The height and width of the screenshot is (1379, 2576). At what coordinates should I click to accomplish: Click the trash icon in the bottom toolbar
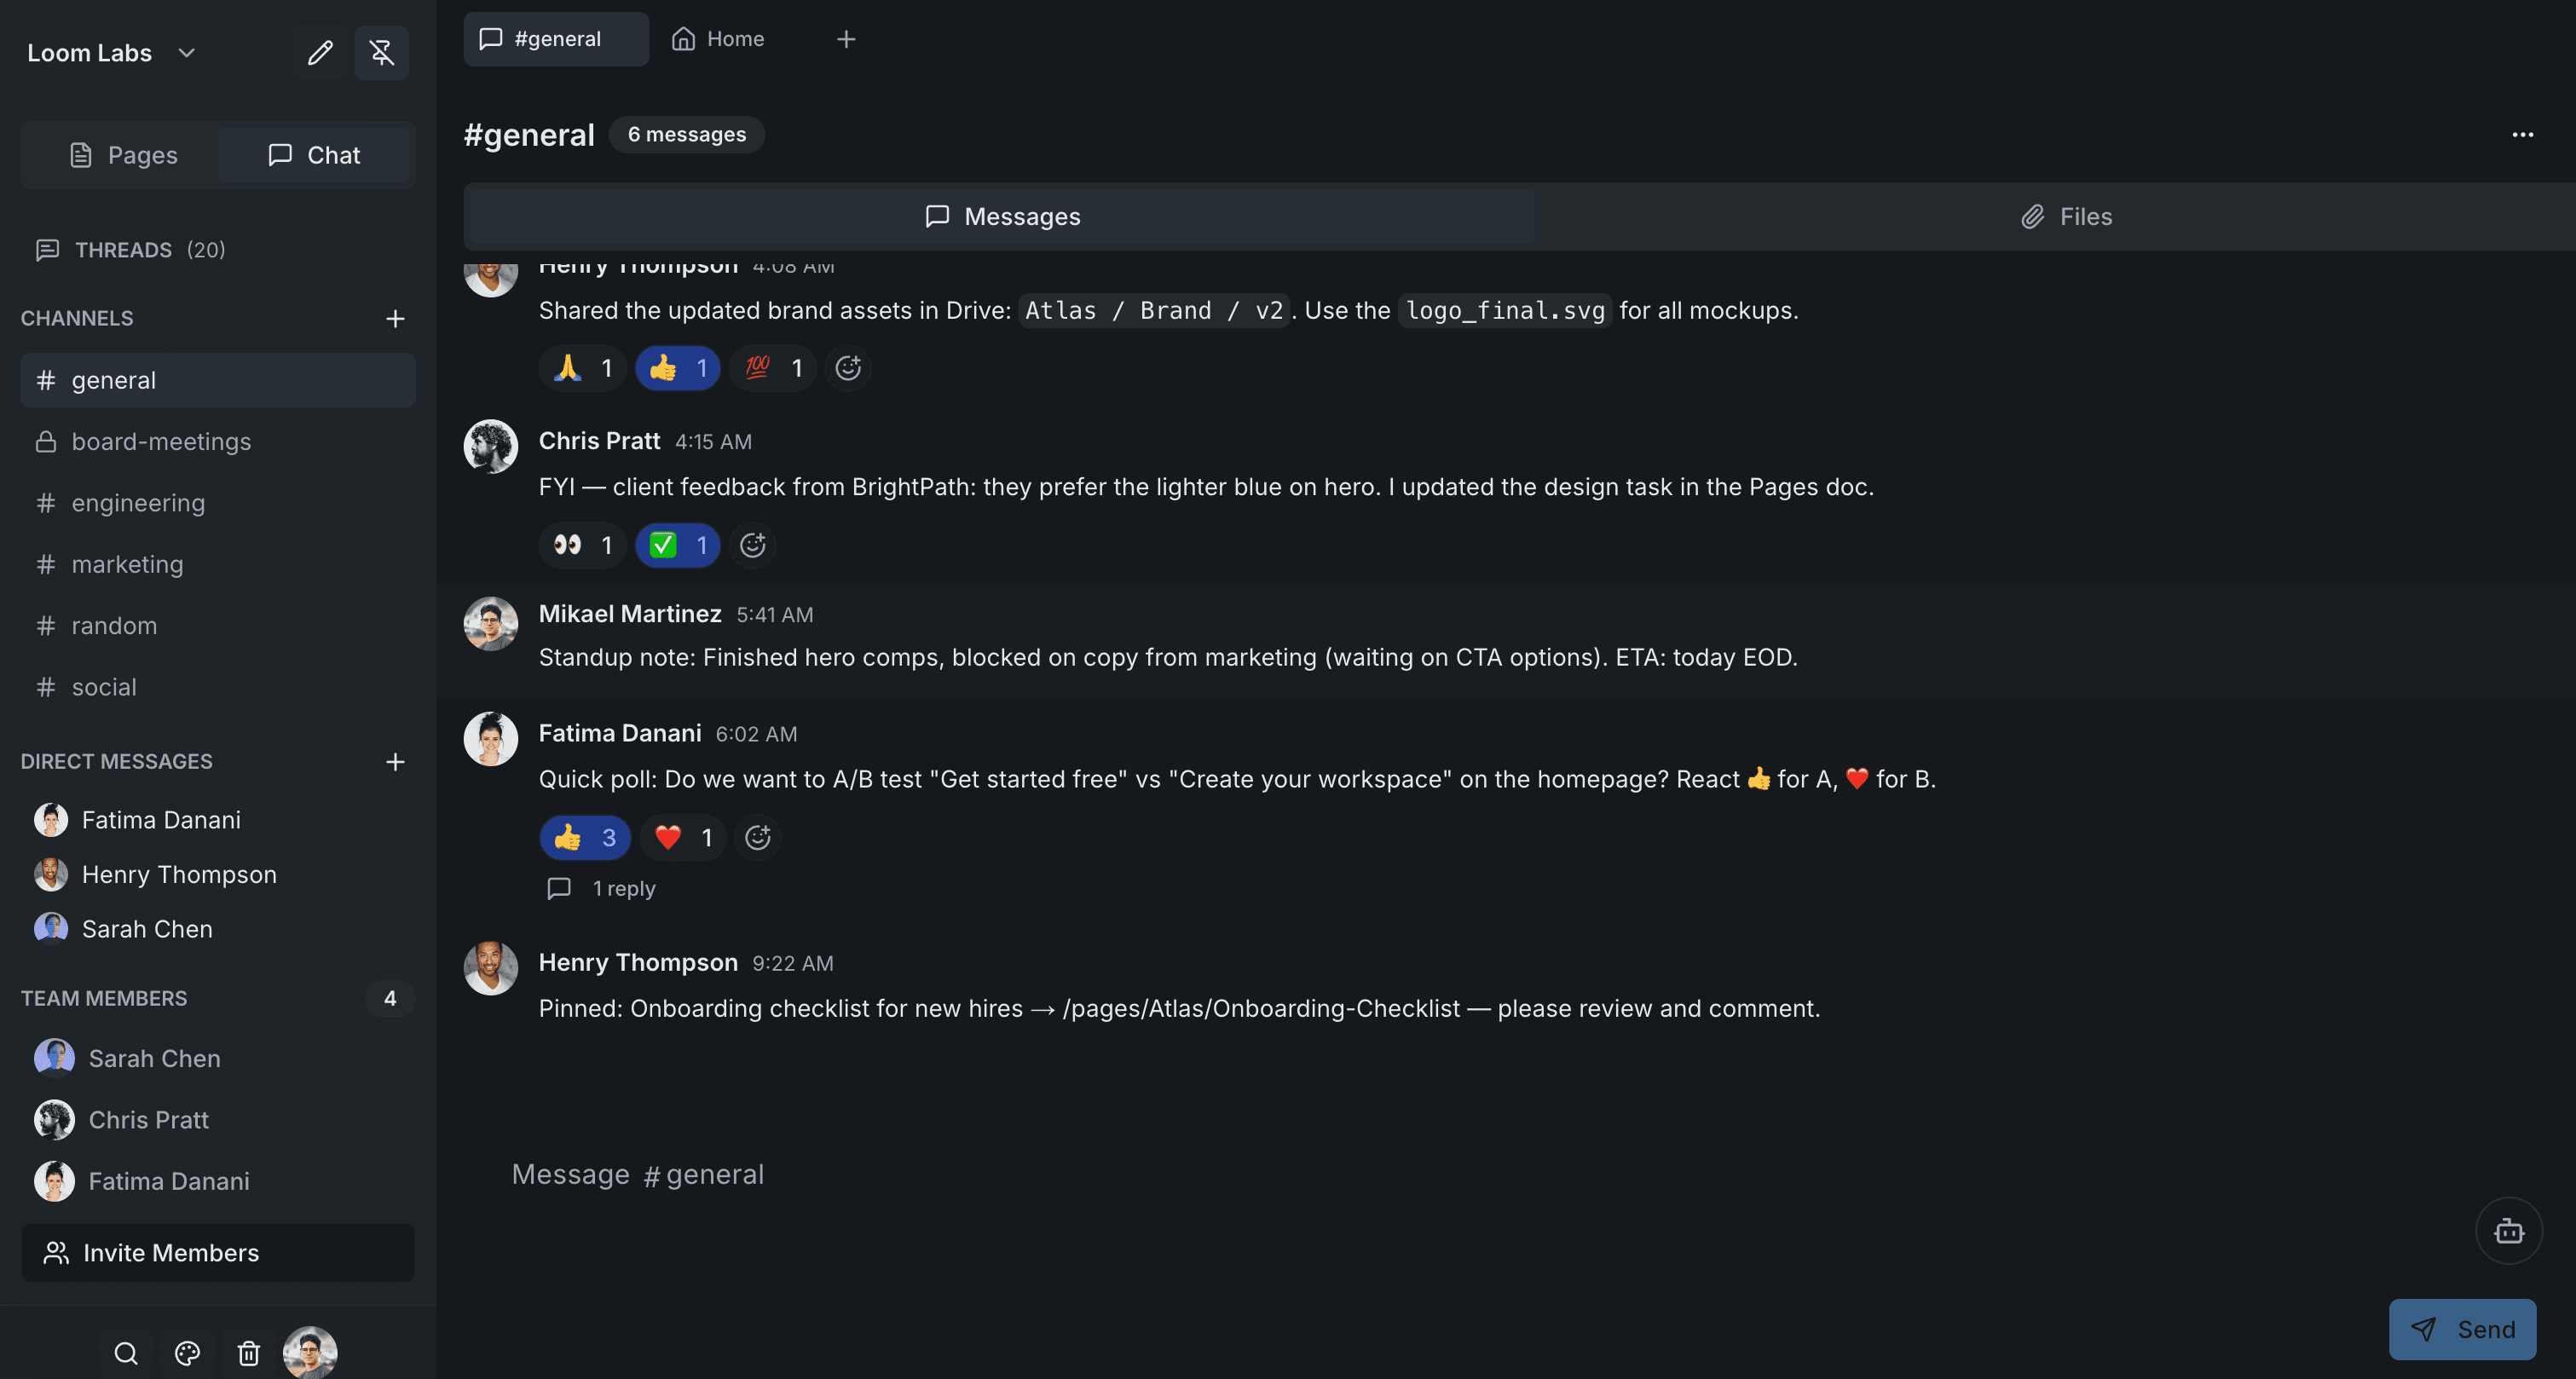point(248,1353)
